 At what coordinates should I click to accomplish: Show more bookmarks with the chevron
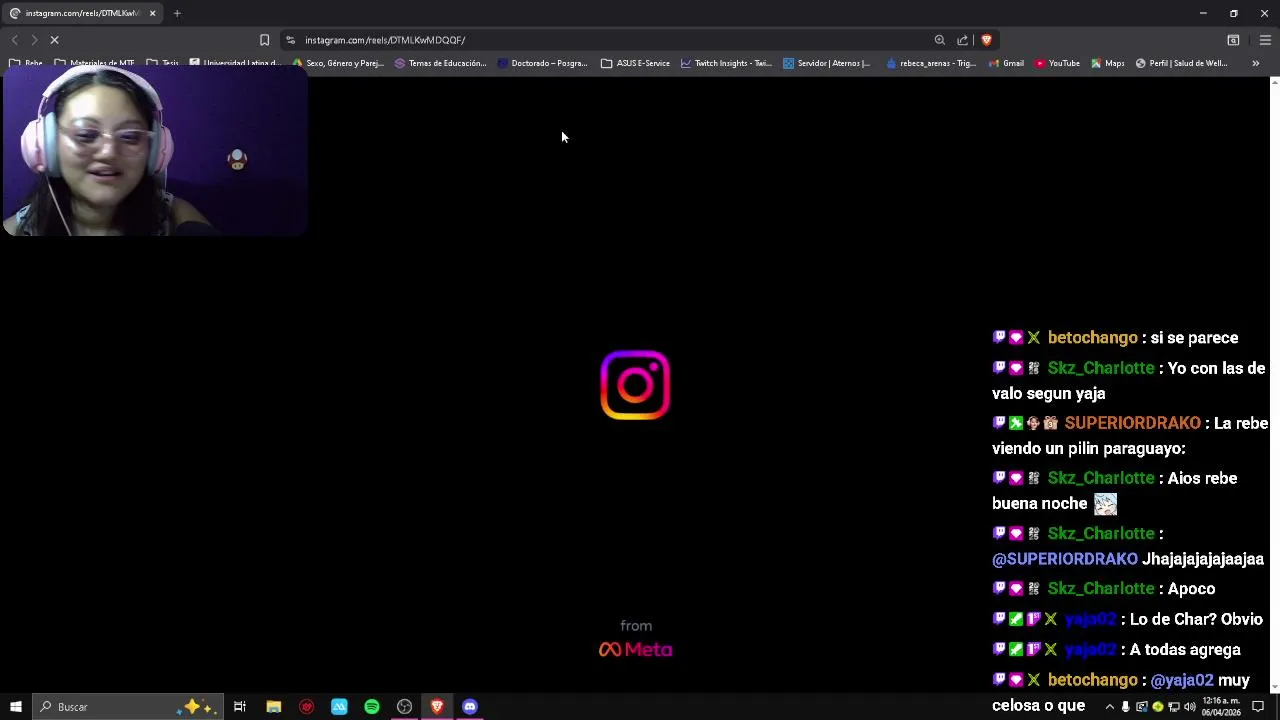(x=1255, y=63)
